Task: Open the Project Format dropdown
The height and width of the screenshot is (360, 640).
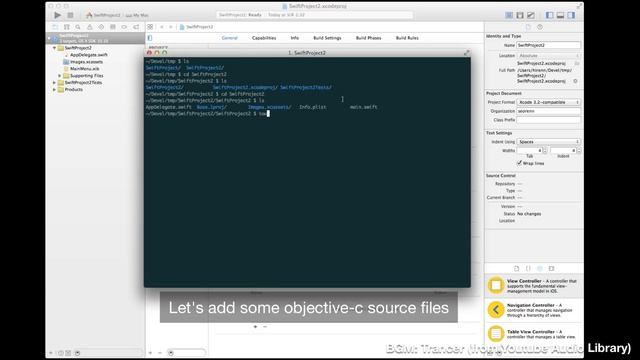Action: [x=548, y=102]
